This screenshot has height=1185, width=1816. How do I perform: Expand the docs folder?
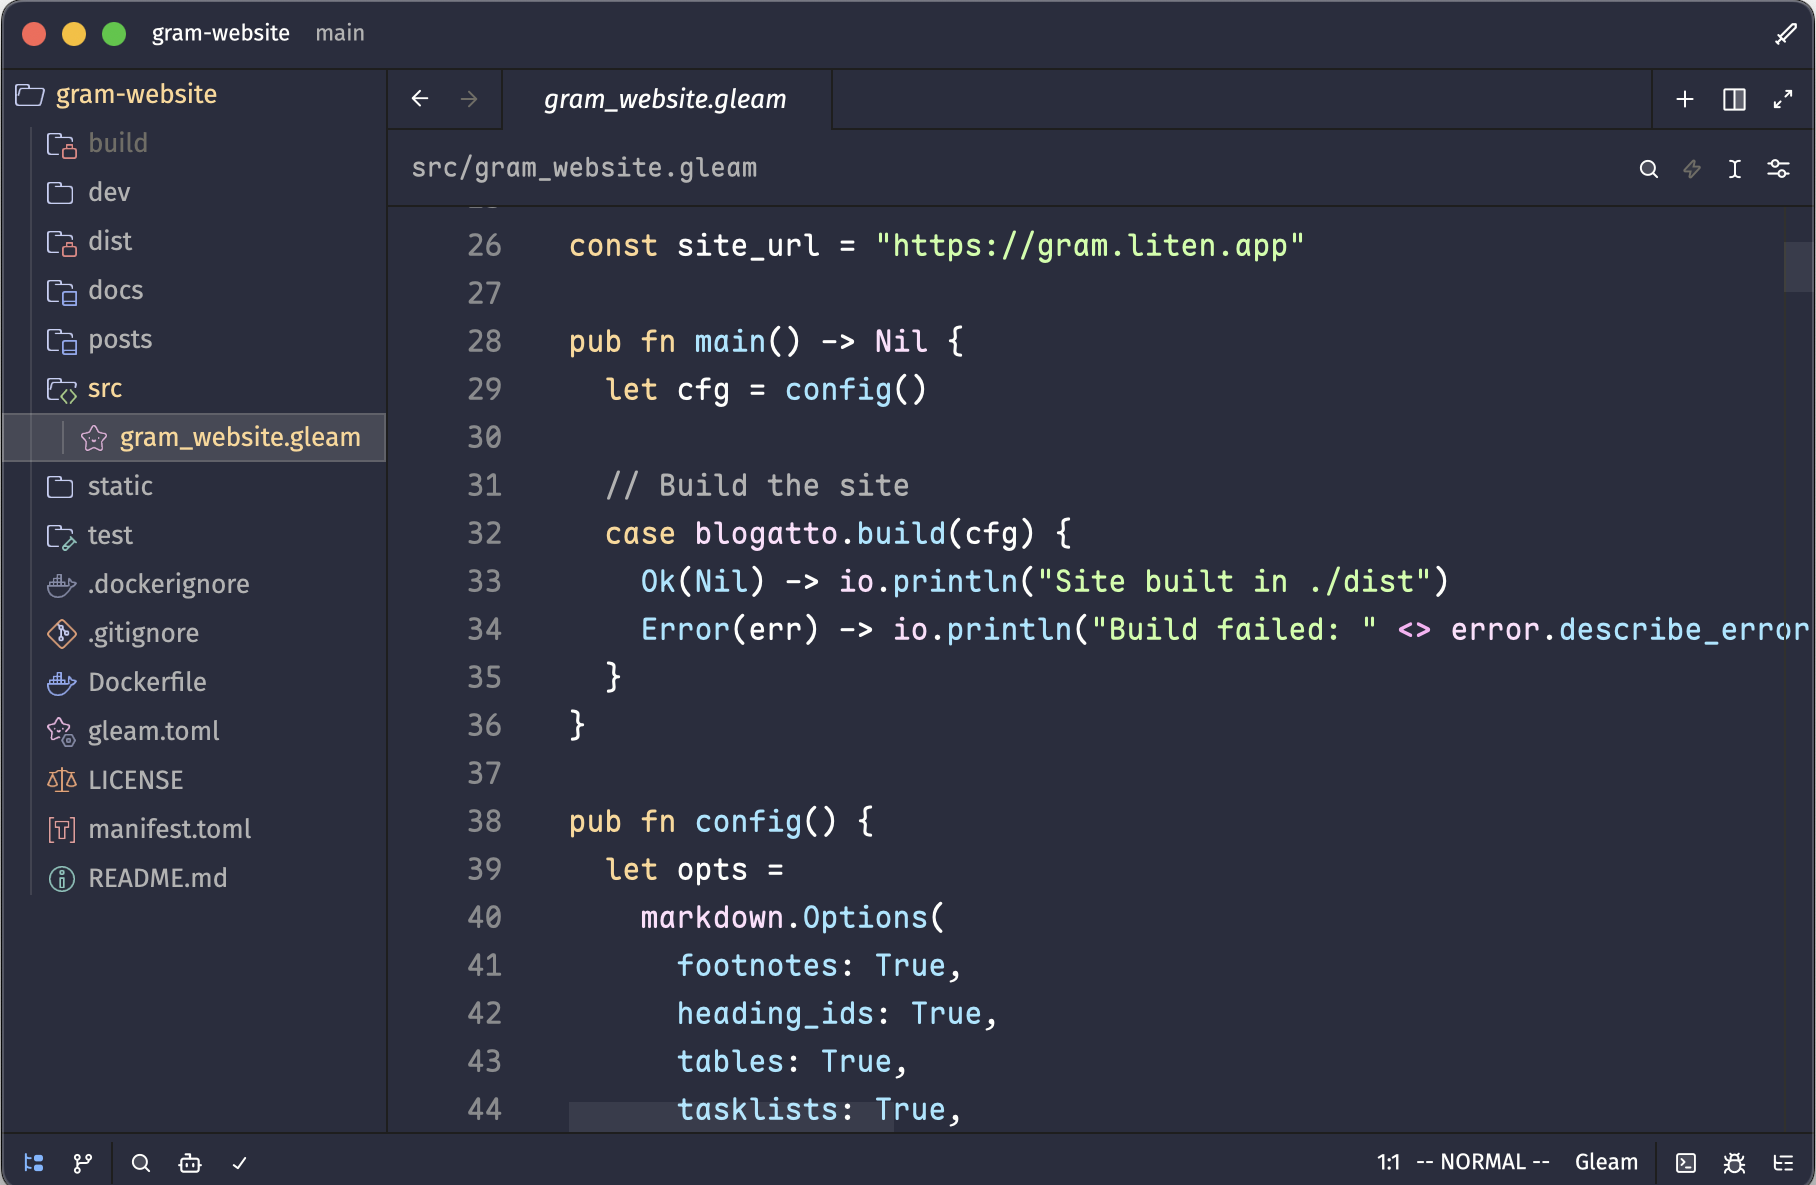pos(115,290)
